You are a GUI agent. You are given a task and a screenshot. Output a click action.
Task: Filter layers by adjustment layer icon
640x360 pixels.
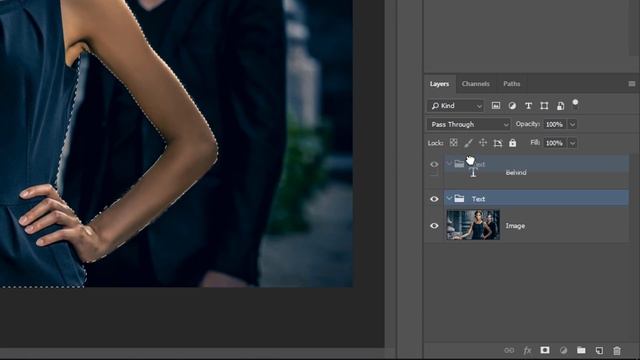(x=512, y=106)
